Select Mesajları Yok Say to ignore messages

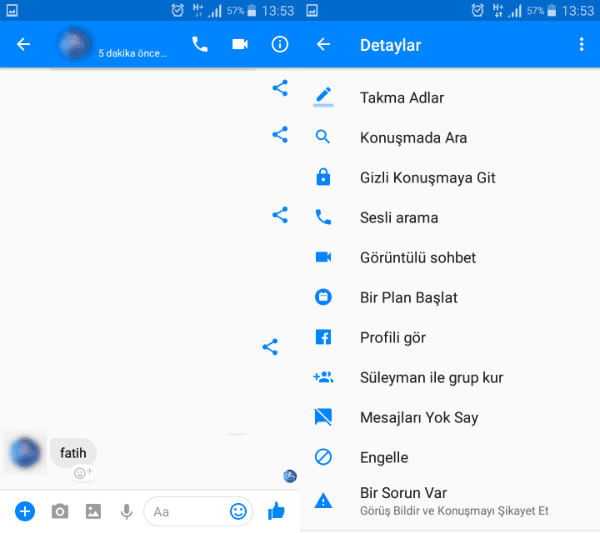coord(450,417)
